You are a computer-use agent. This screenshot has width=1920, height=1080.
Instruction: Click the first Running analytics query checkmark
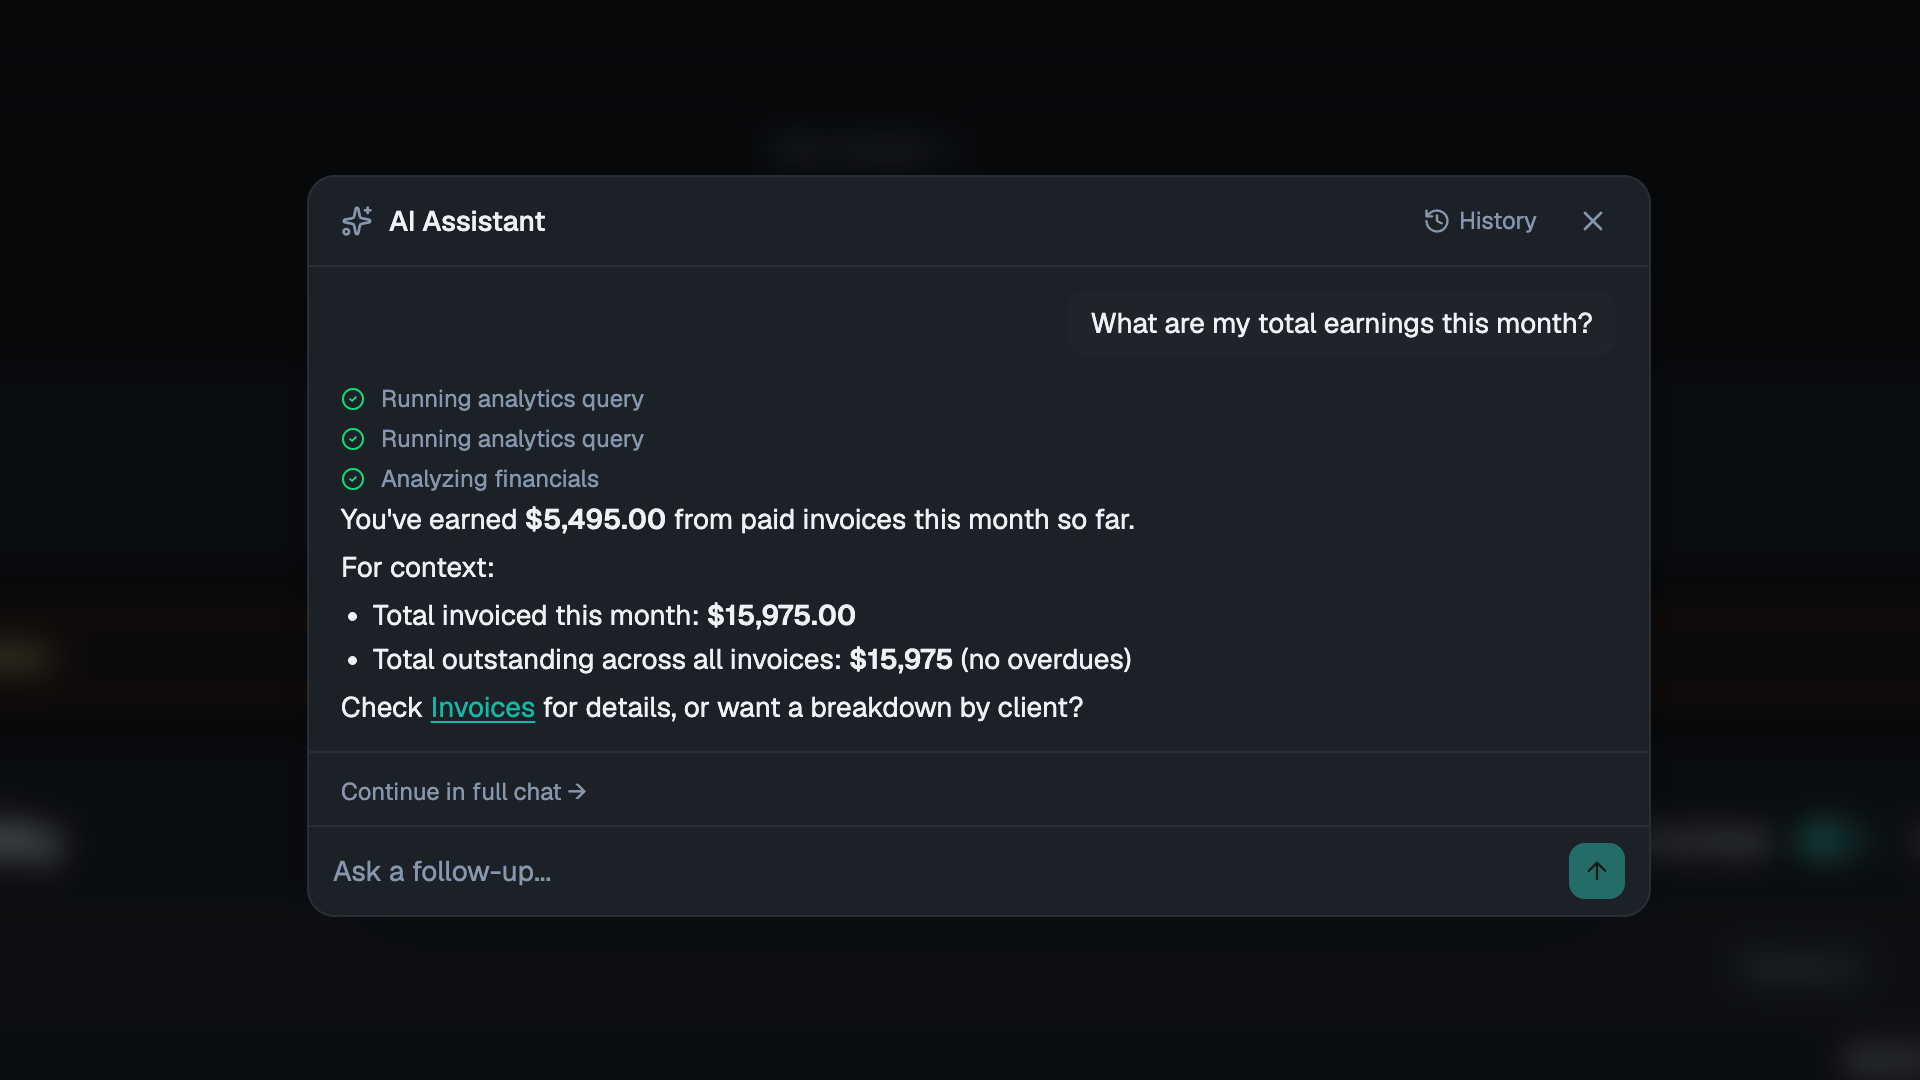pyautogui.click(x=353, y=399)
